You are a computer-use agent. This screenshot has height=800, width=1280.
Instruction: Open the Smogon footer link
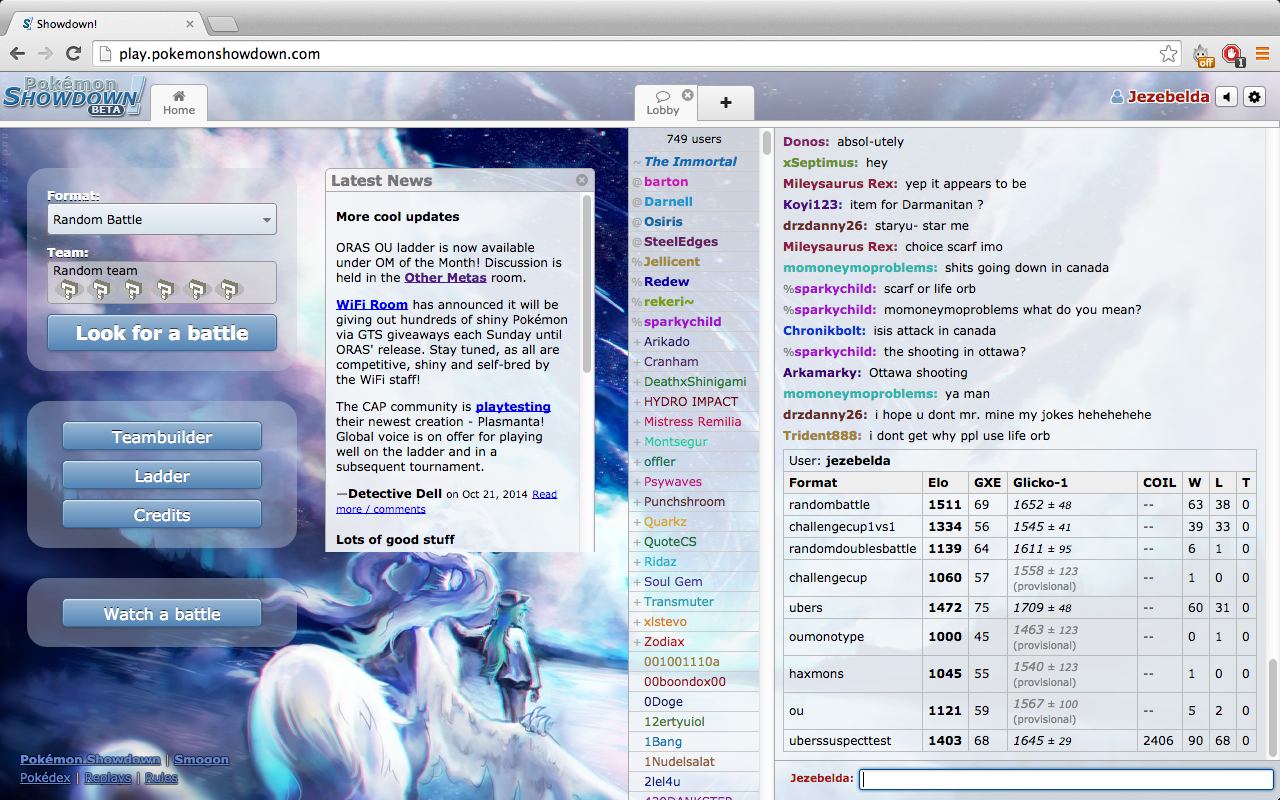[x=201, y=759]
